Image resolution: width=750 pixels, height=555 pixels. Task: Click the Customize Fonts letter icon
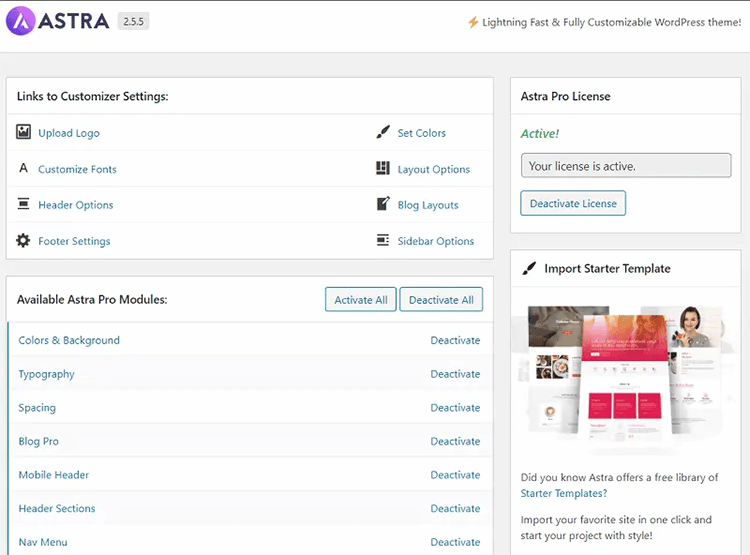tap(24, 168)
